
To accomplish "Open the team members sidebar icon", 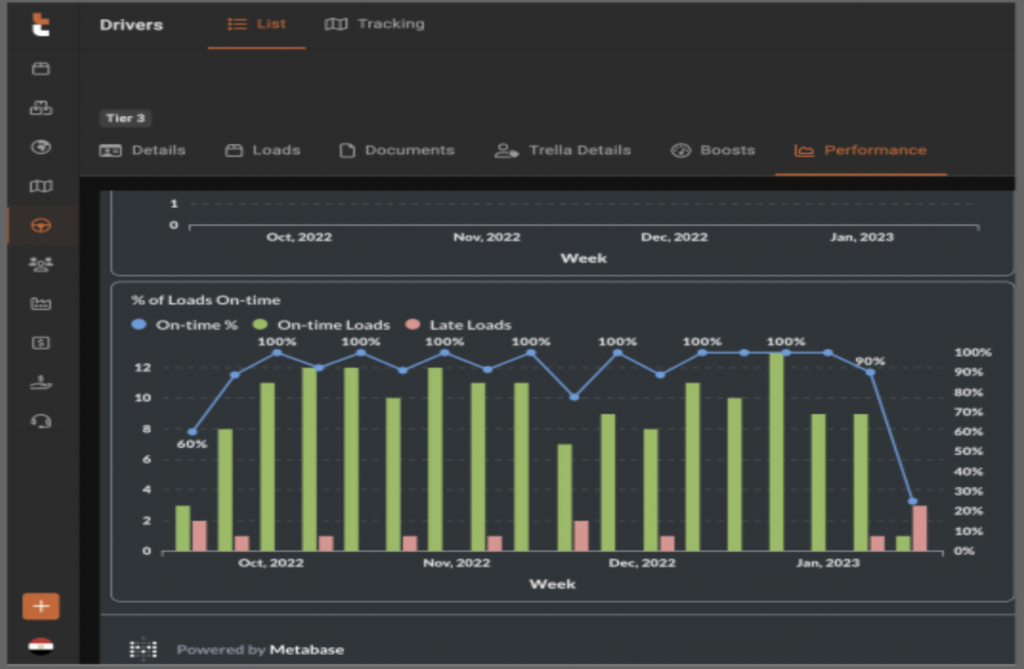I will [x=40, y=263].
